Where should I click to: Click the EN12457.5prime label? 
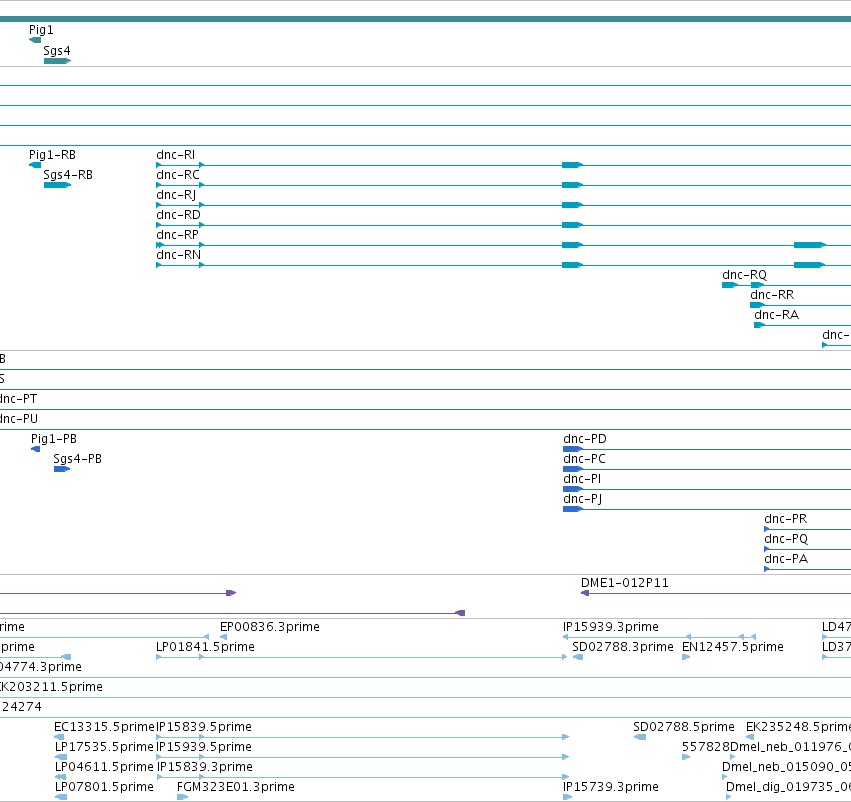click(733, 647)
